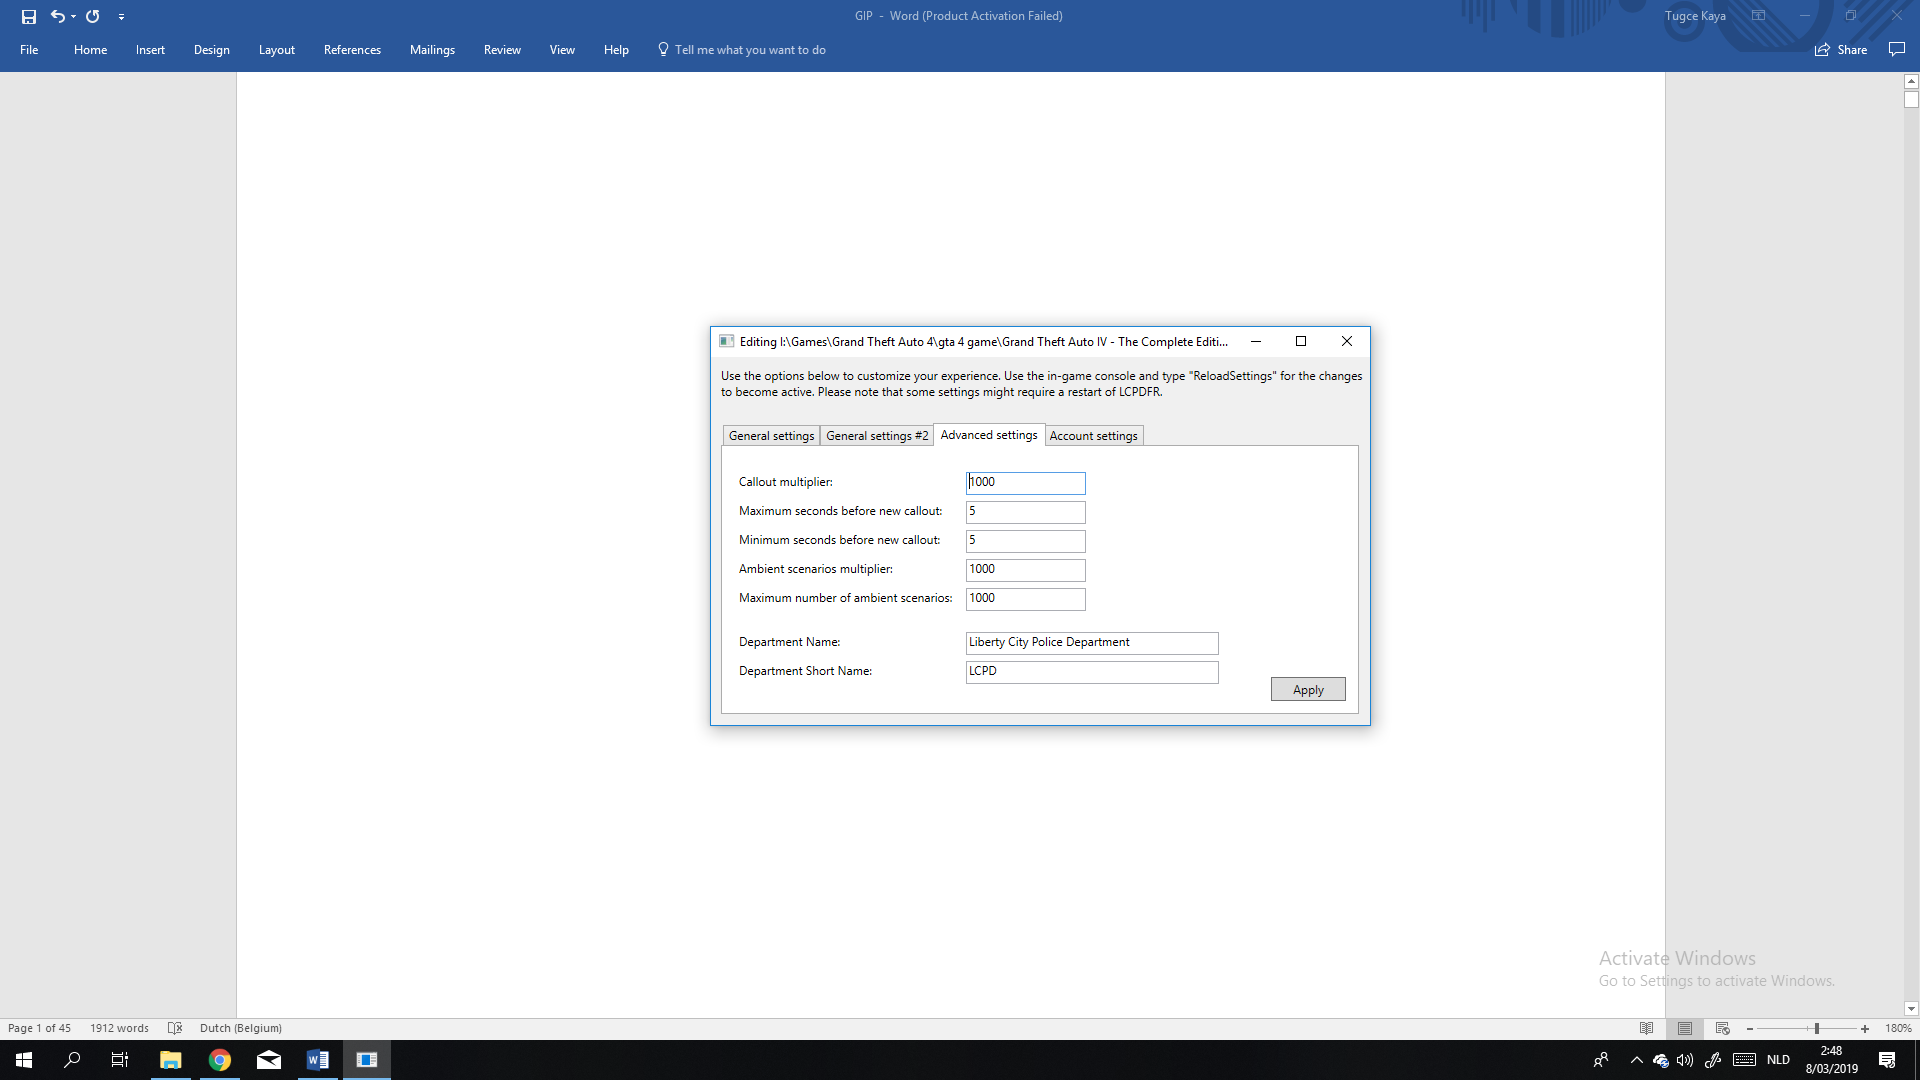Open the Comments icon beside Share

tap(1896, 49)
